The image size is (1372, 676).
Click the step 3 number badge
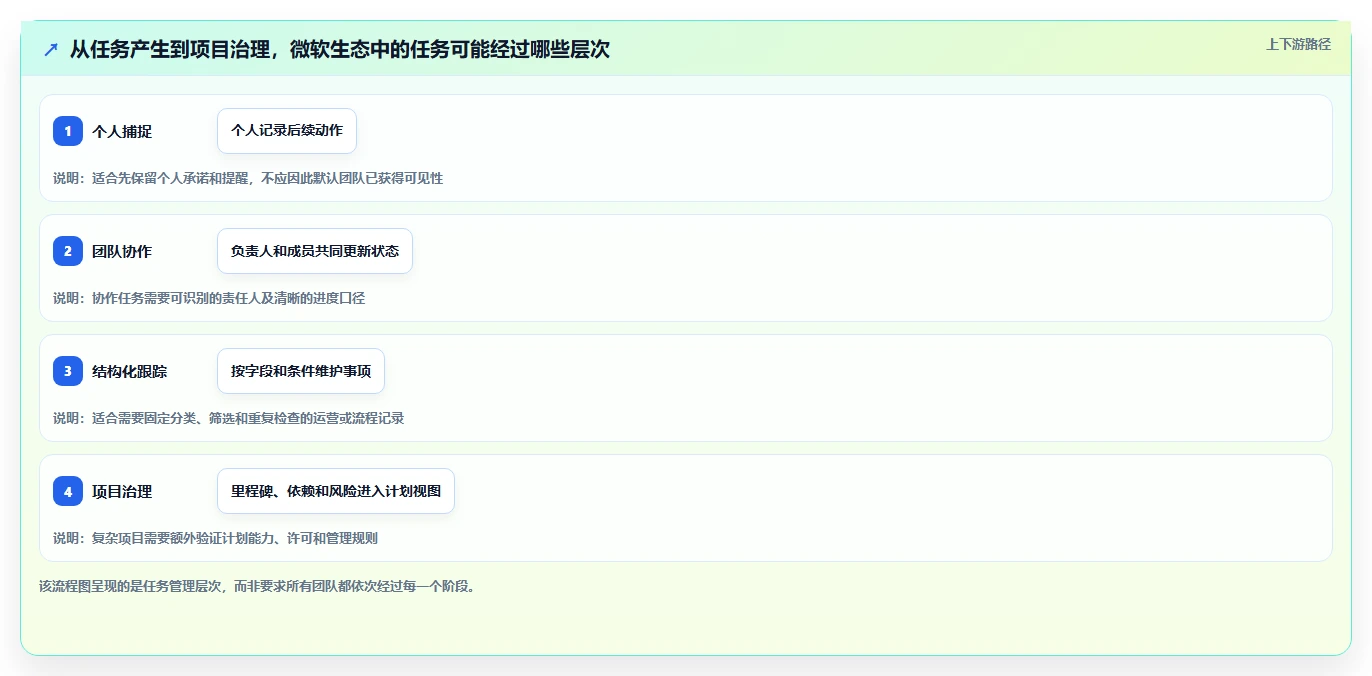coord(68,371)
